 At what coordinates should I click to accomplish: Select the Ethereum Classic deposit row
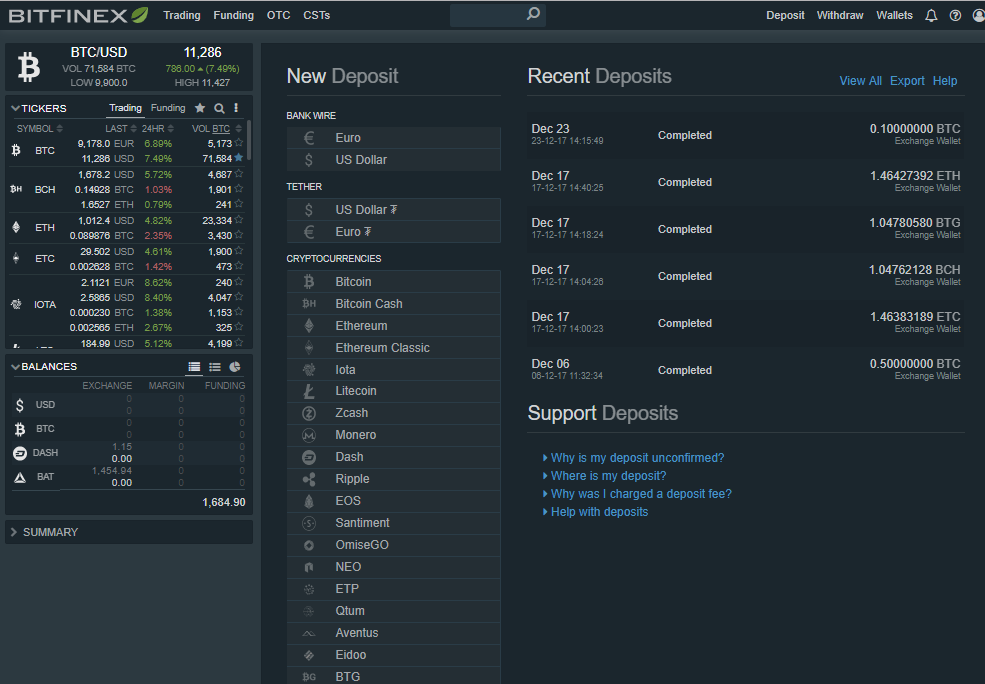tap(393, 347)
